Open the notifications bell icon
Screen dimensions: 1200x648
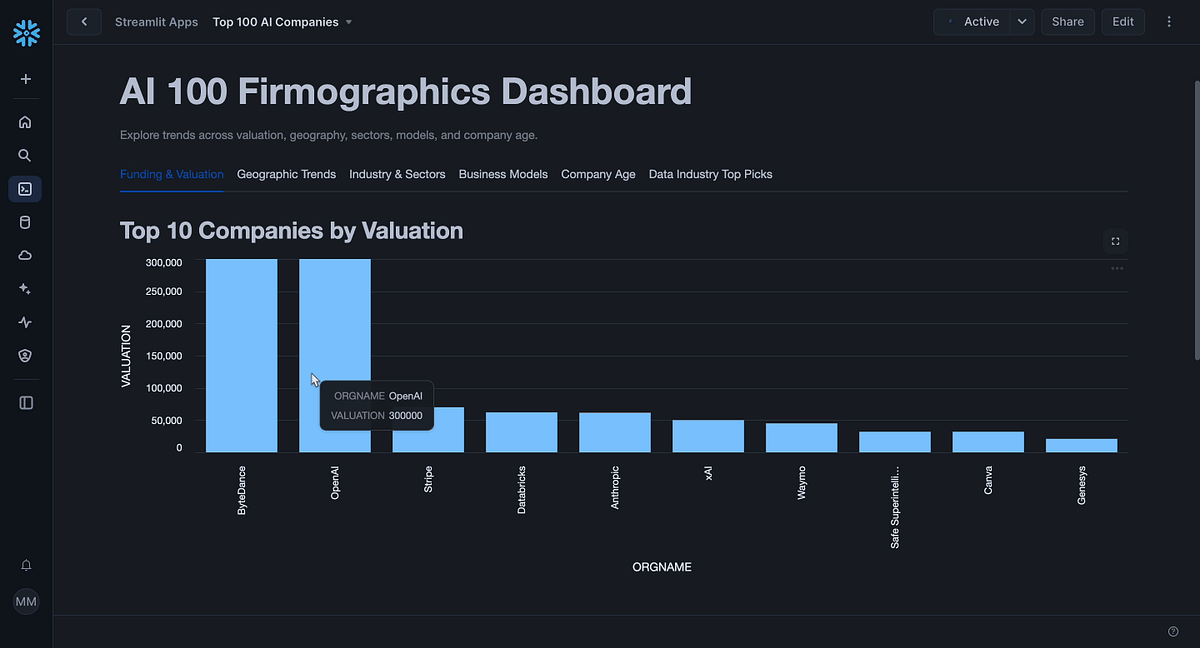tap(26, 565)
